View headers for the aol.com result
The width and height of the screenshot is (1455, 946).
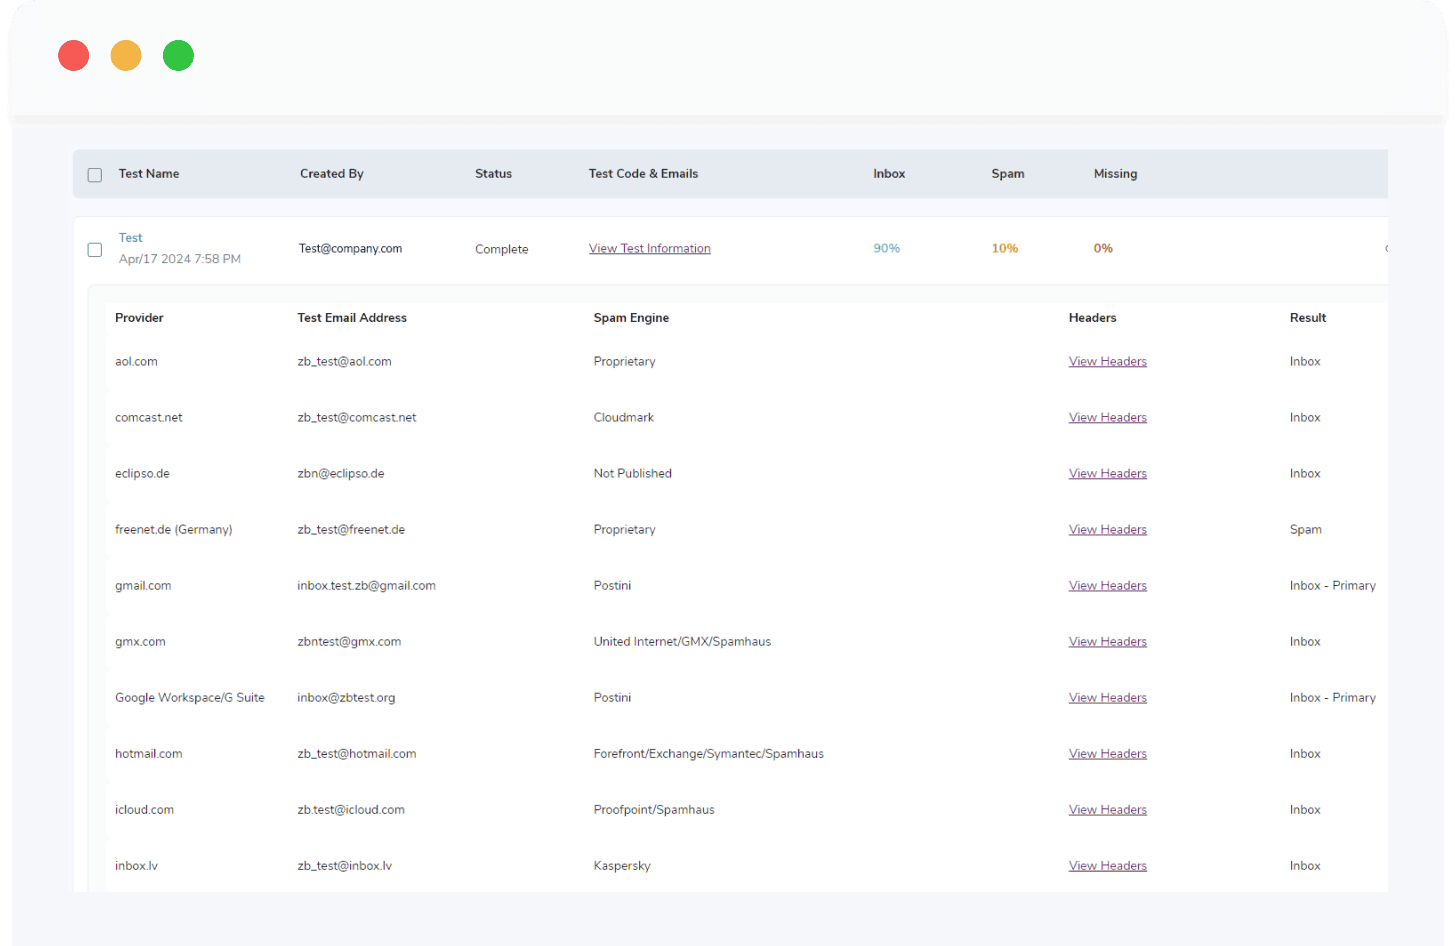click(1107, 361)
